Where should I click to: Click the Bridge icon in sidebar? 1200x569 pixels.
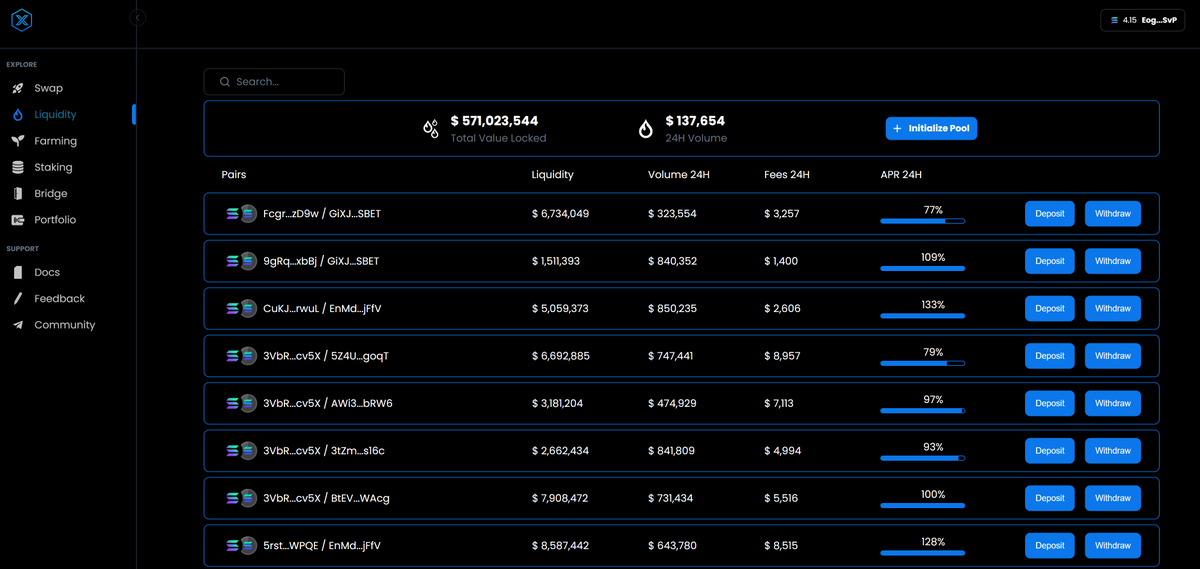(18, 193)
